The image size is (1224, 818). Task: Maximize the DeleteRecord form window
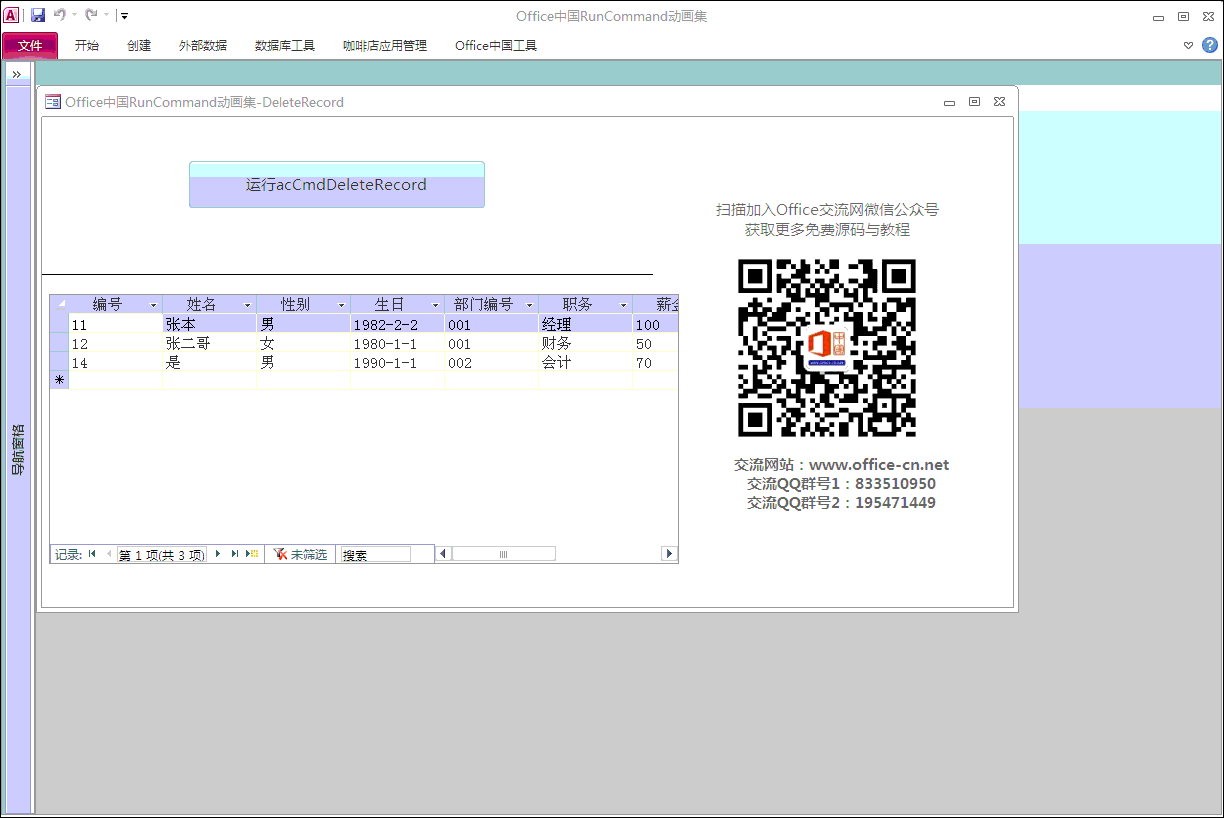point(974,102)
